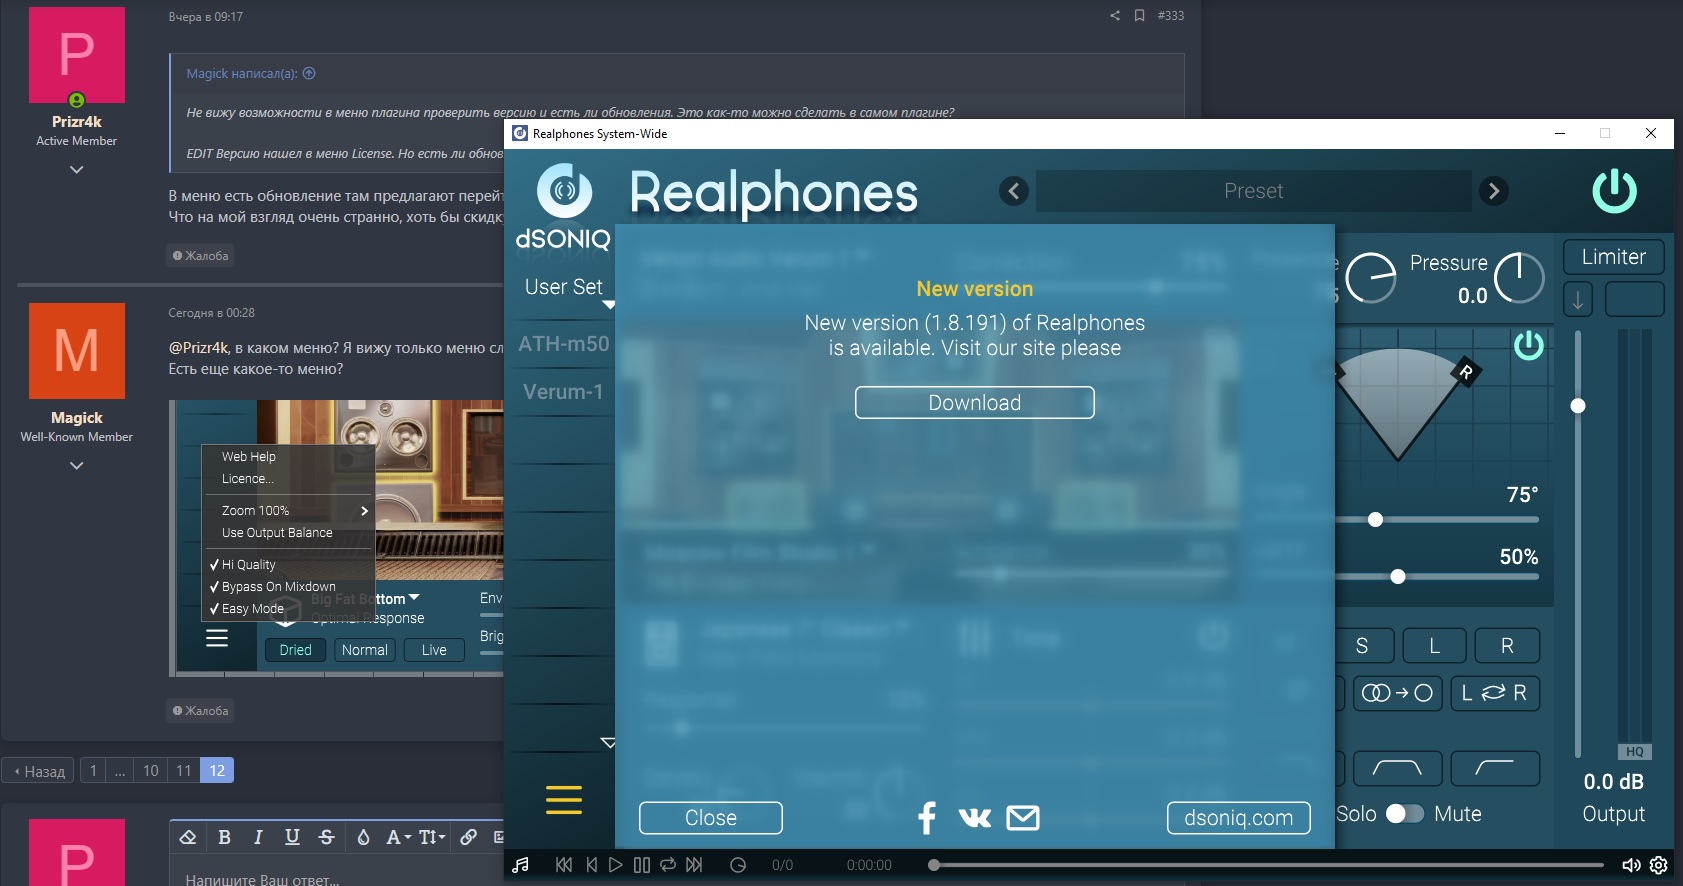
Task: Open the player settings gear
Action: [x=1659, y=865]
